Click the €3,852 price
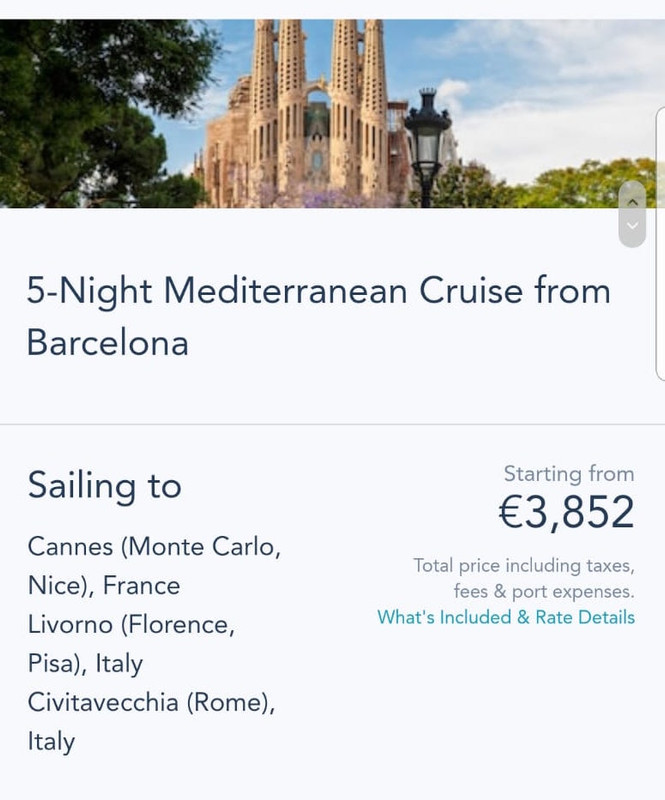This screenshot has height=800, width=665. coord(566,512)
